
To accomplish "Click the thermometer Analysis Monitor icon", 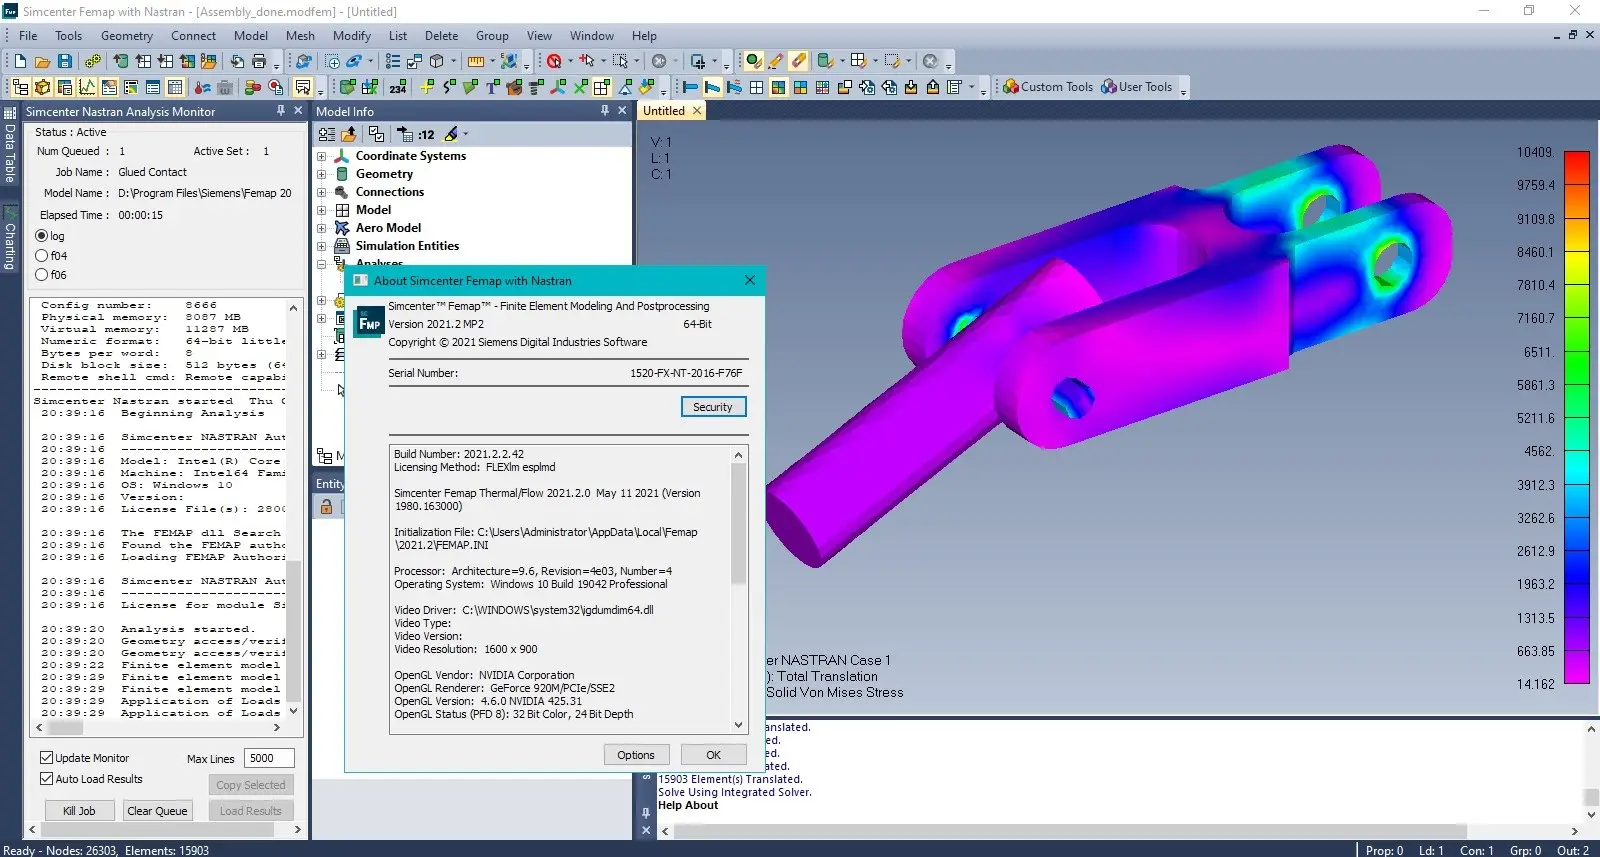I will tap(203, 87).
